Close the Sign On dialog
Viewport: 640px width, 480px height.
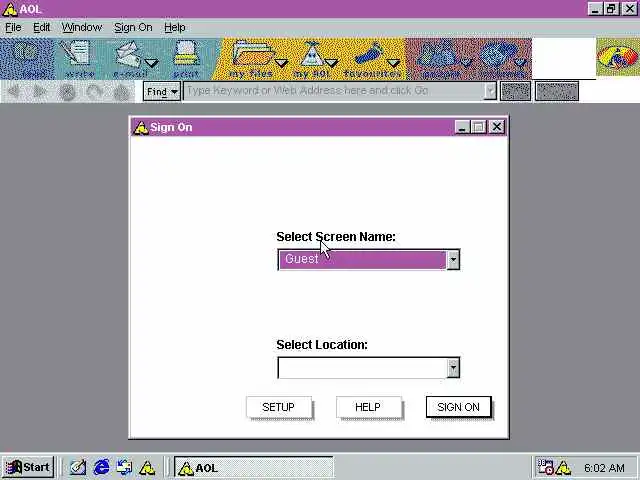[497, 127]
